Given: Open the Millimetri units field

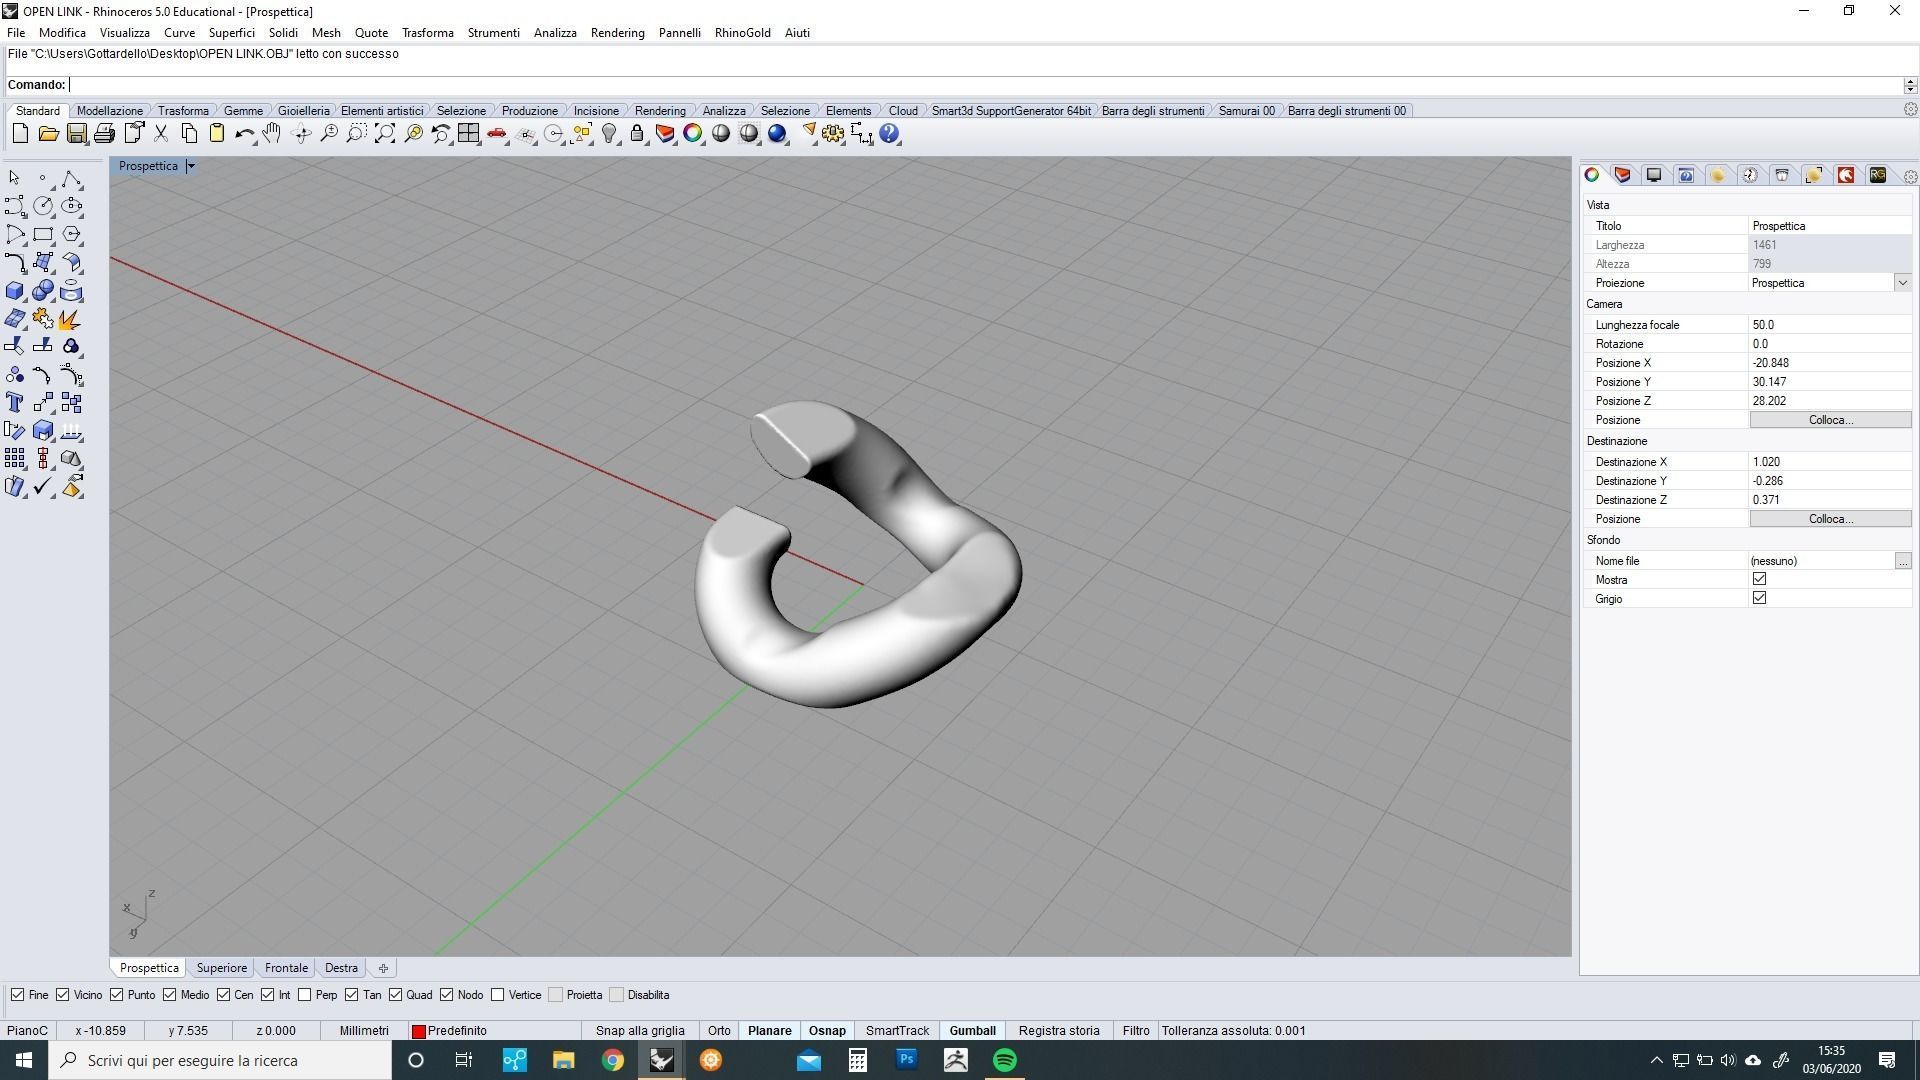Looking at the screenshot, I should coord(364,1031).
